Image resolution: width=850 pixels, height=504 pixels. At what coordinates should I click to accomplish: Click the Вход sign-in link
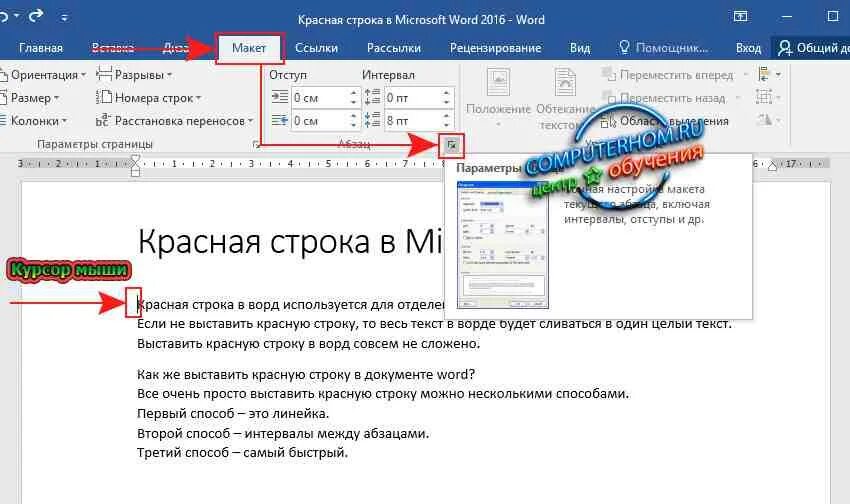point(749,48)
